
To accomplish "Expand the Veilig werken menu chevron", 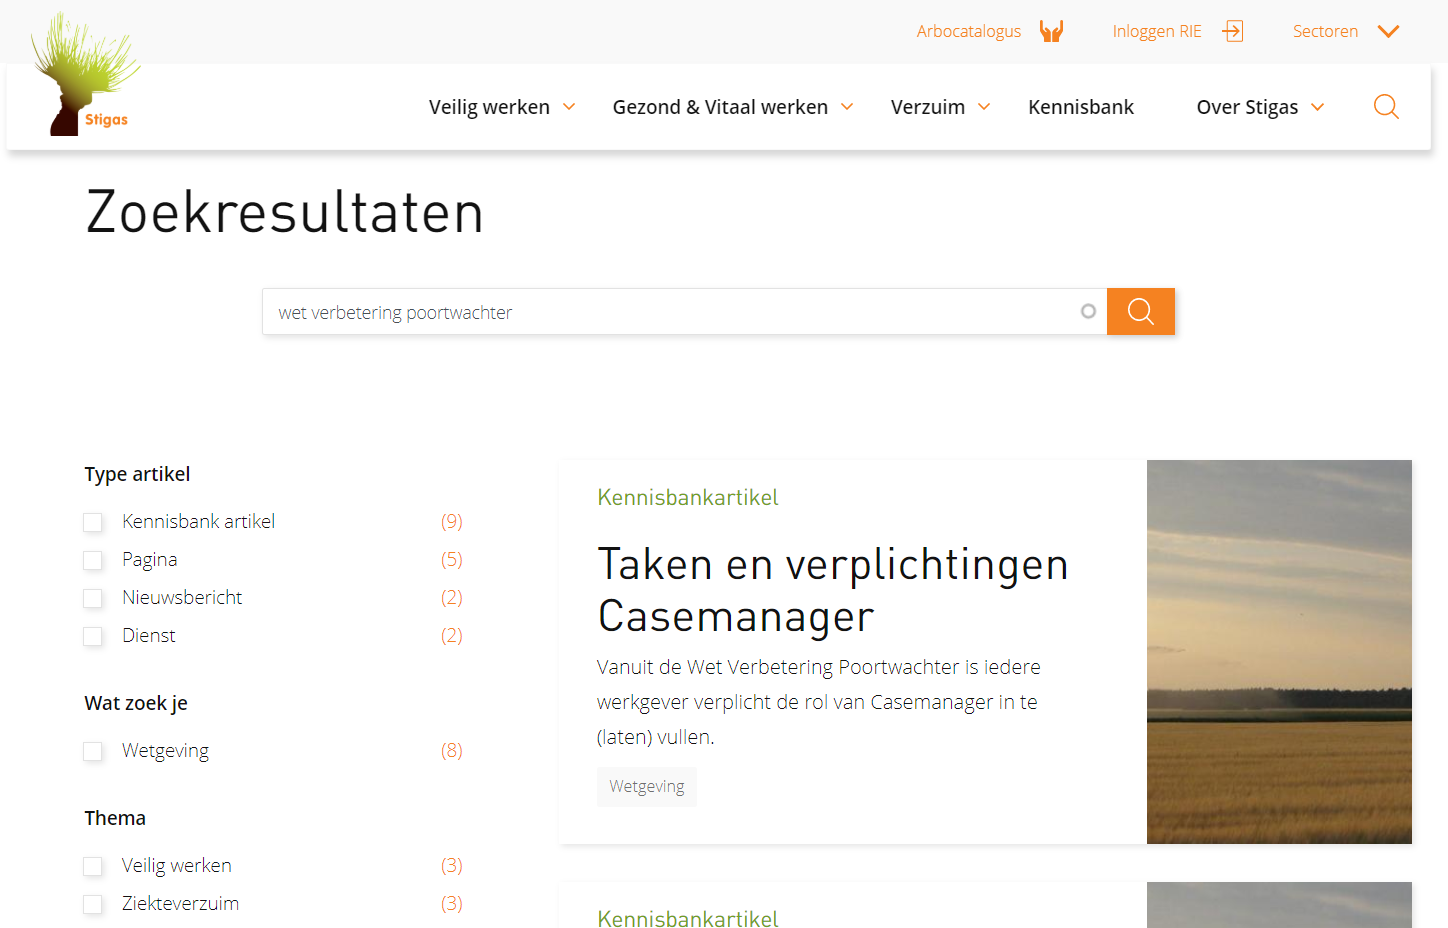I will (x=569, y=107).
